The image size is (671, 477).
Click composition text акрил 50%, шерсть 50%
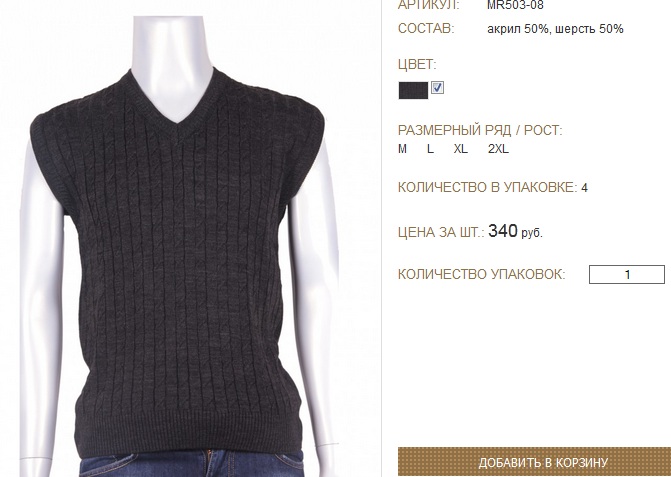[555, 29]
